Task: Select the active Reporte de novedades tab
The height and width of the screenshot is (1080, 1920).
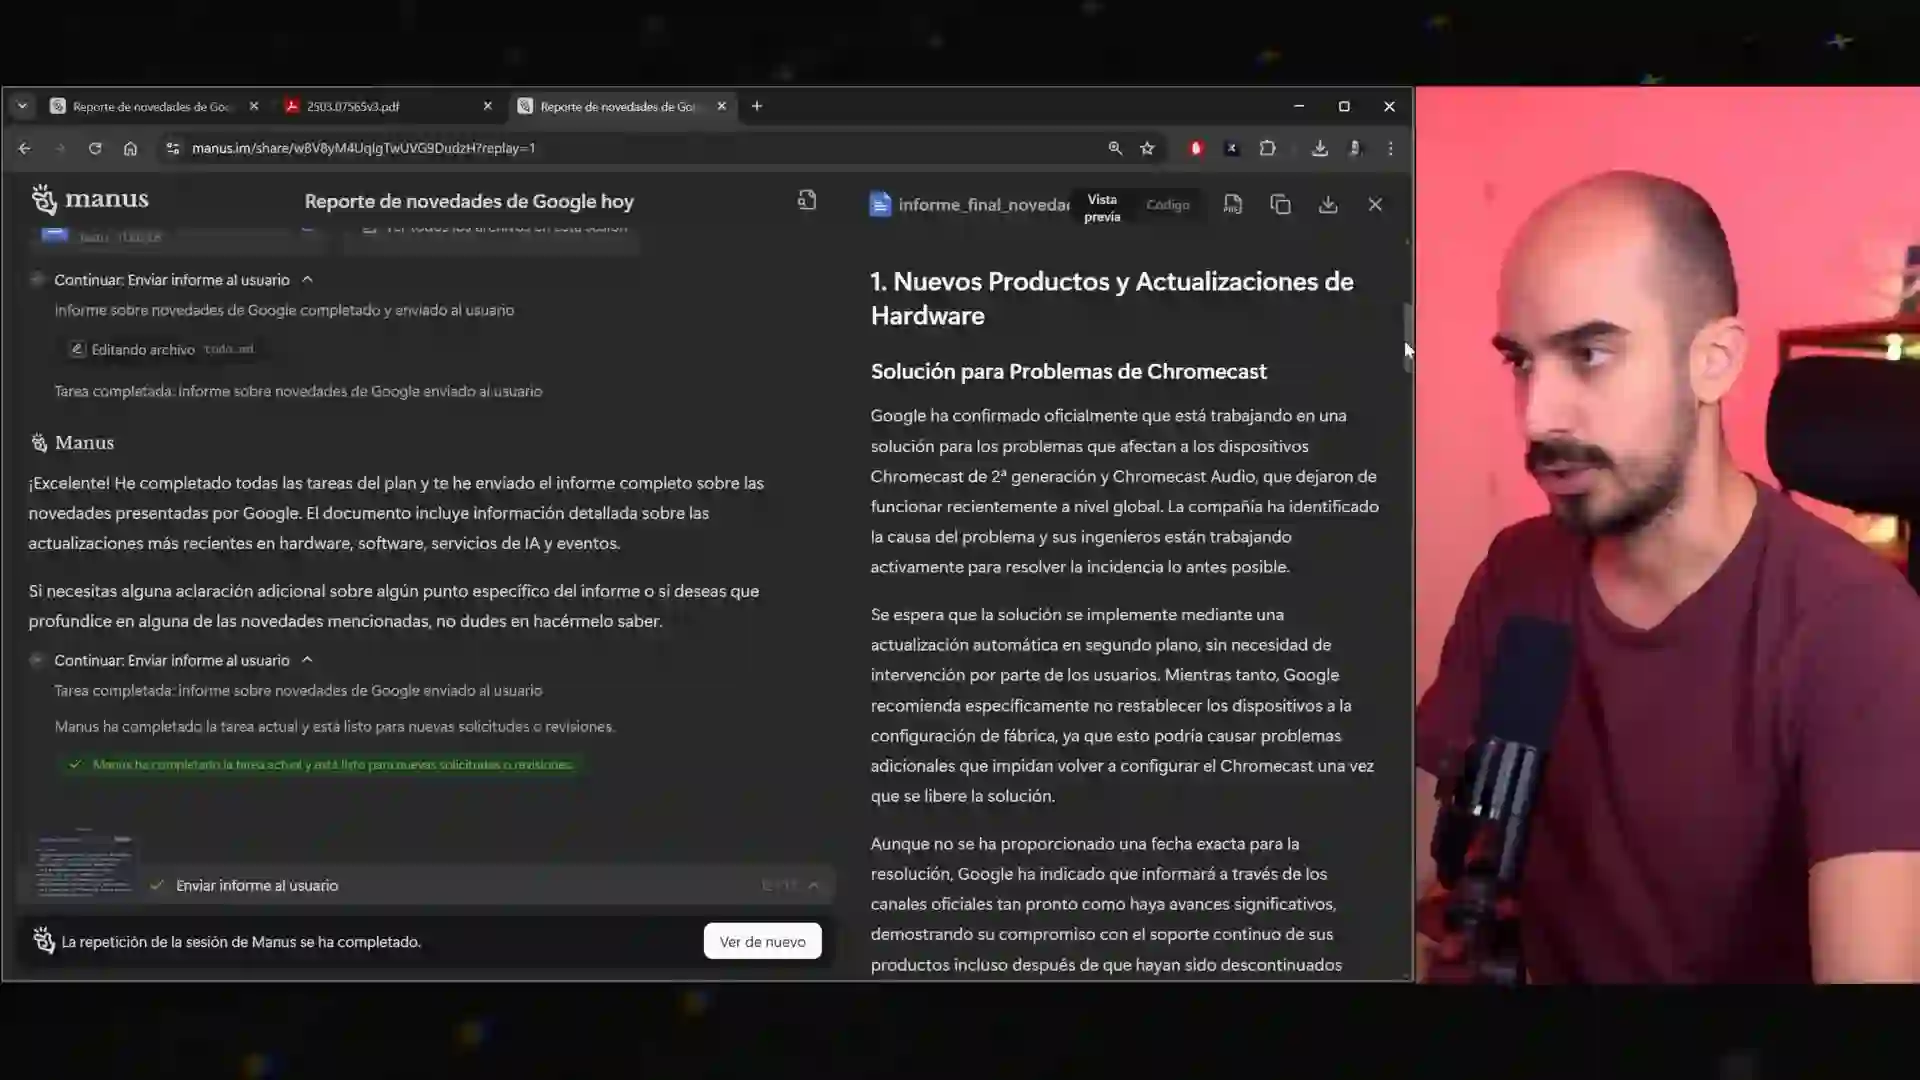Action: [618, 106]
